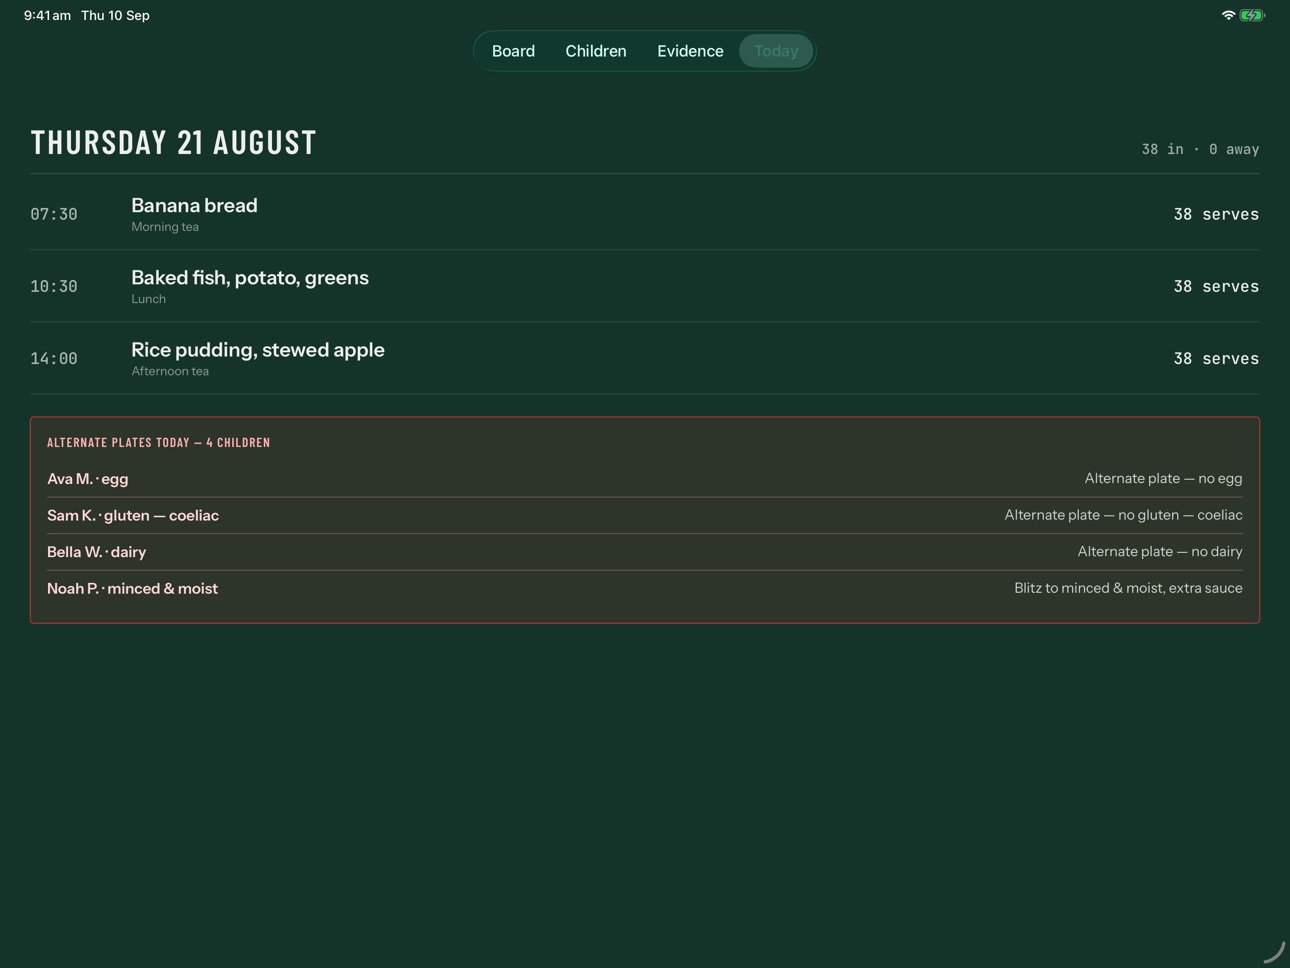Select the Today tab
This screenshot has width=1290, height=968.
click(x=776, y=51)
